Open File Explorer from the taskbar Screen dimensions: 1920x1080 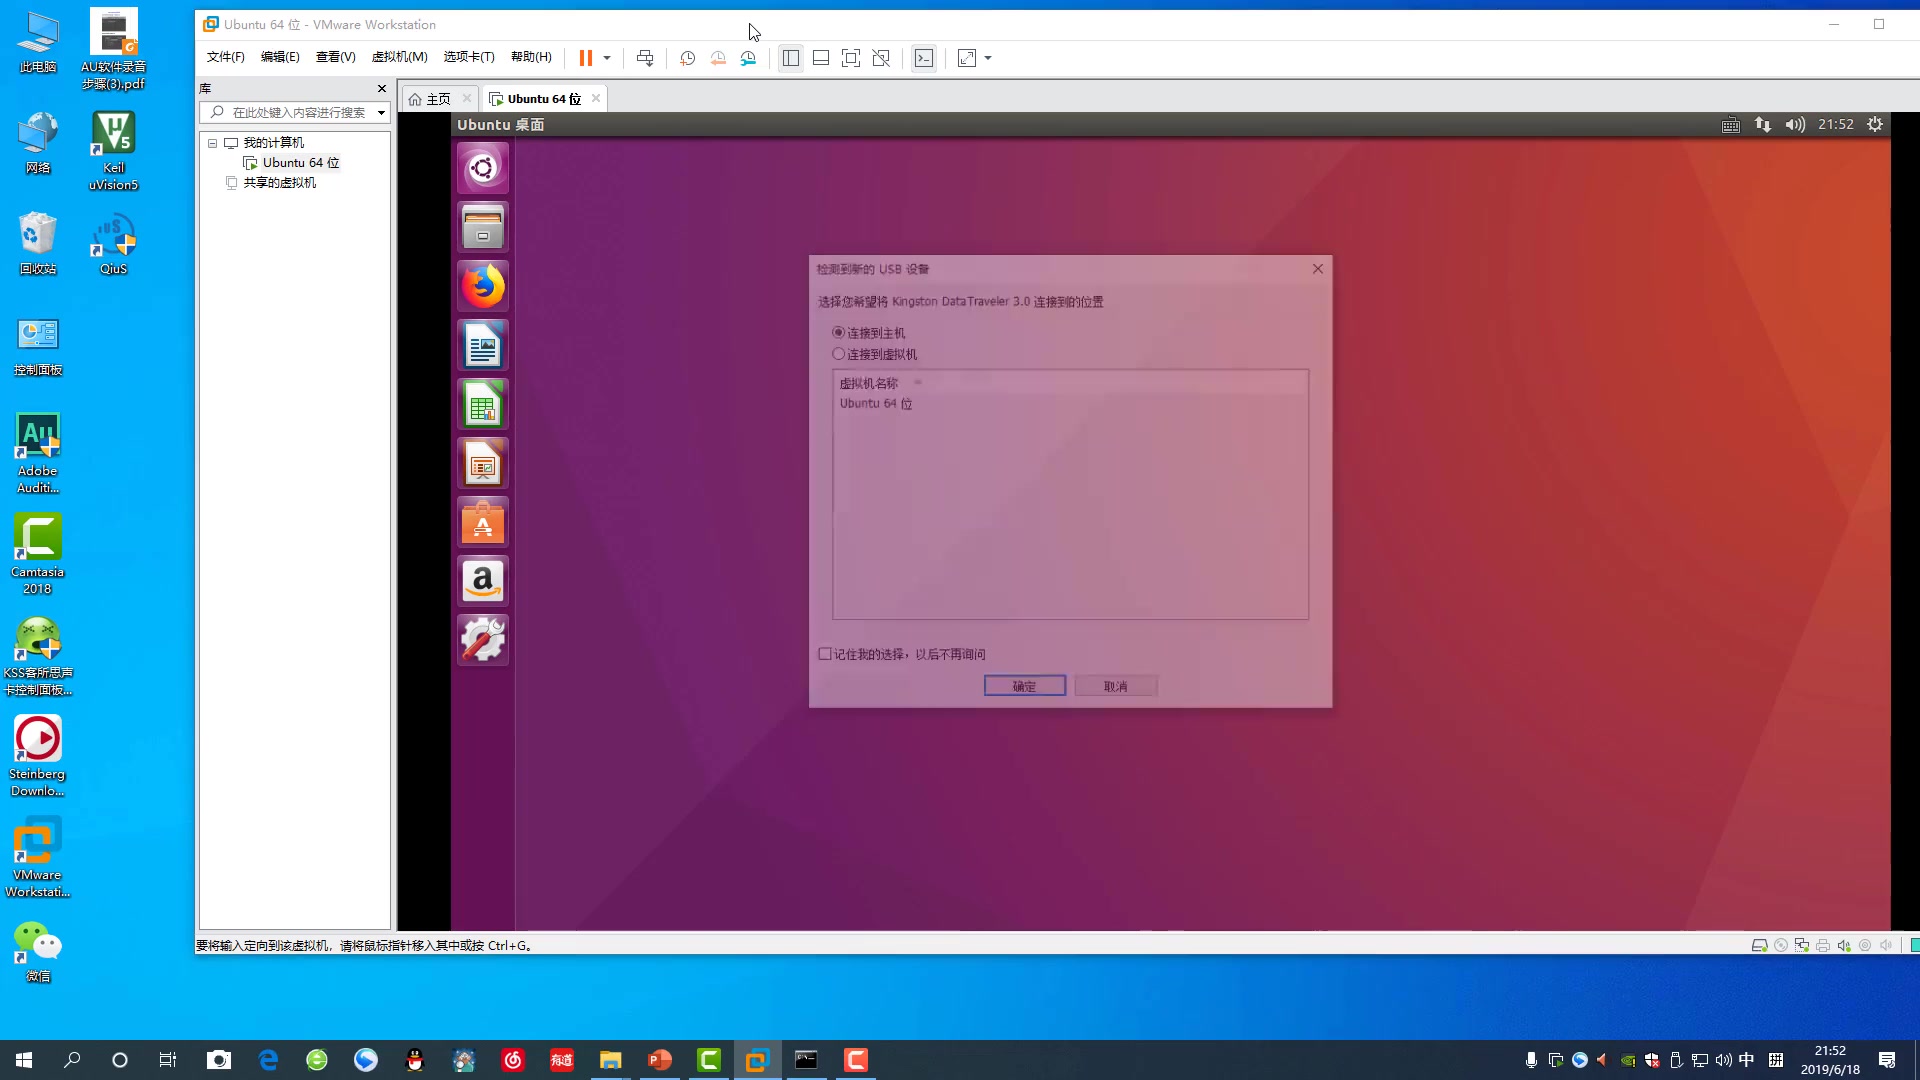(x=610, y=1060)
